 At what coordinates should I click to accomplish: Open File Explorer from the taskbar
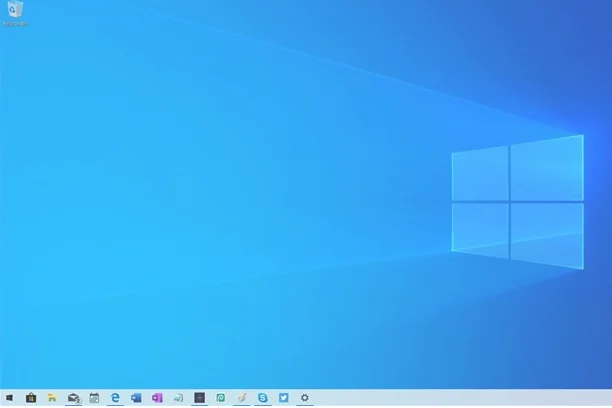click(52, 397)
